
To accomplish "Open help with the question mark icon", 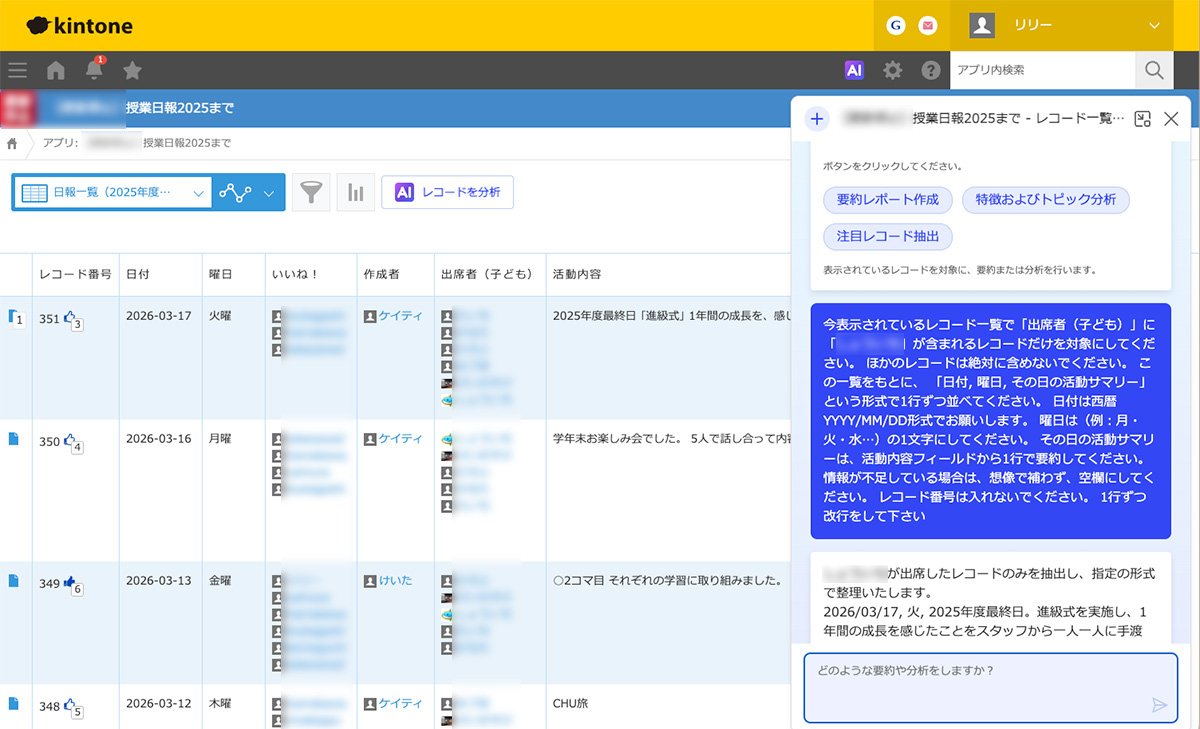I will point(931,70).
